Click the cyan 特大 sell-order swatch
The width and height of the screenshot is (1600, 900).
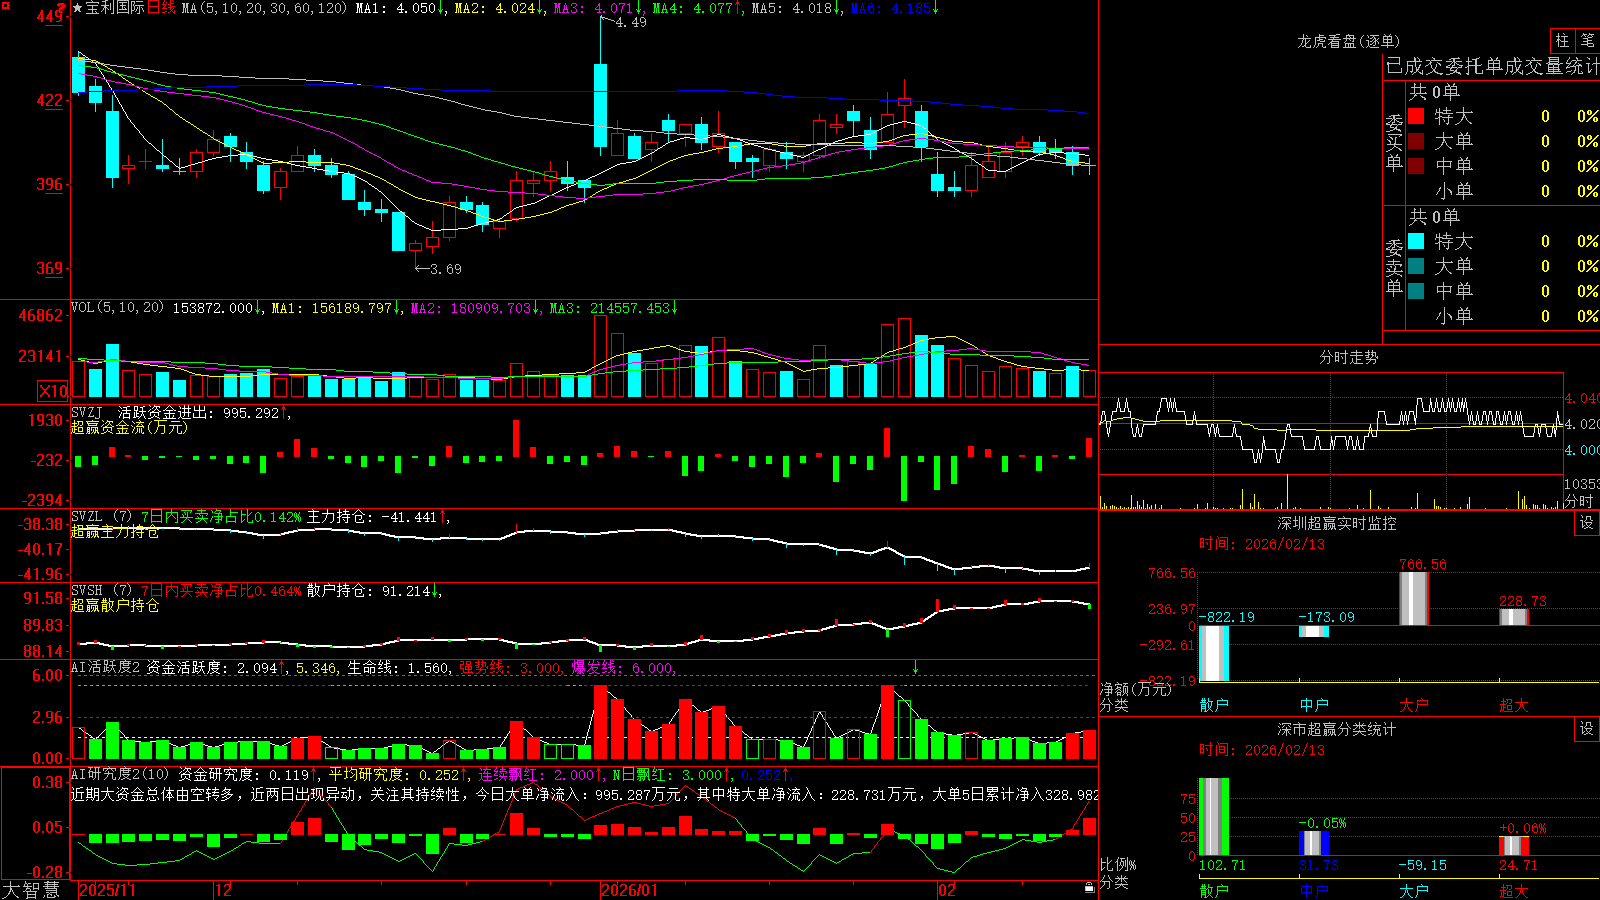1416,241
